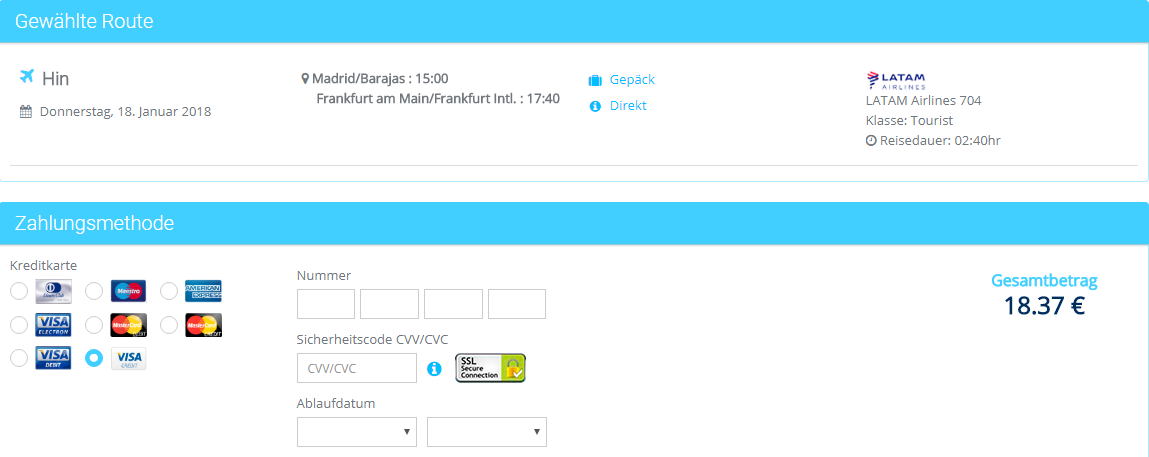Click the date Donnerstag, 18. Januar 2018
The image size is (1149, 457).
[125, 112]
